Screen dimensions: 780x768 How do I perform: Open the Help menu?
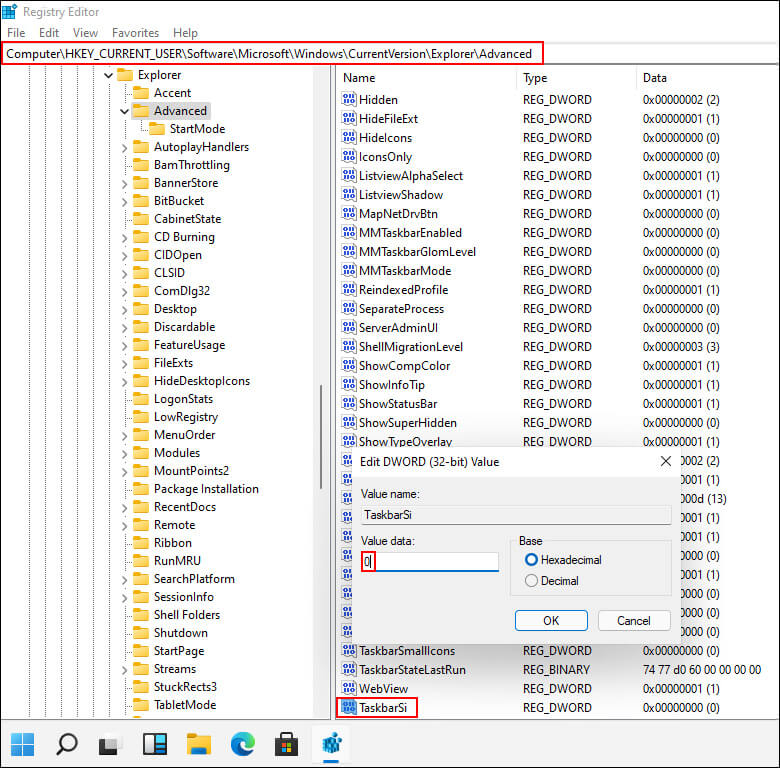(x=185, y=33)
